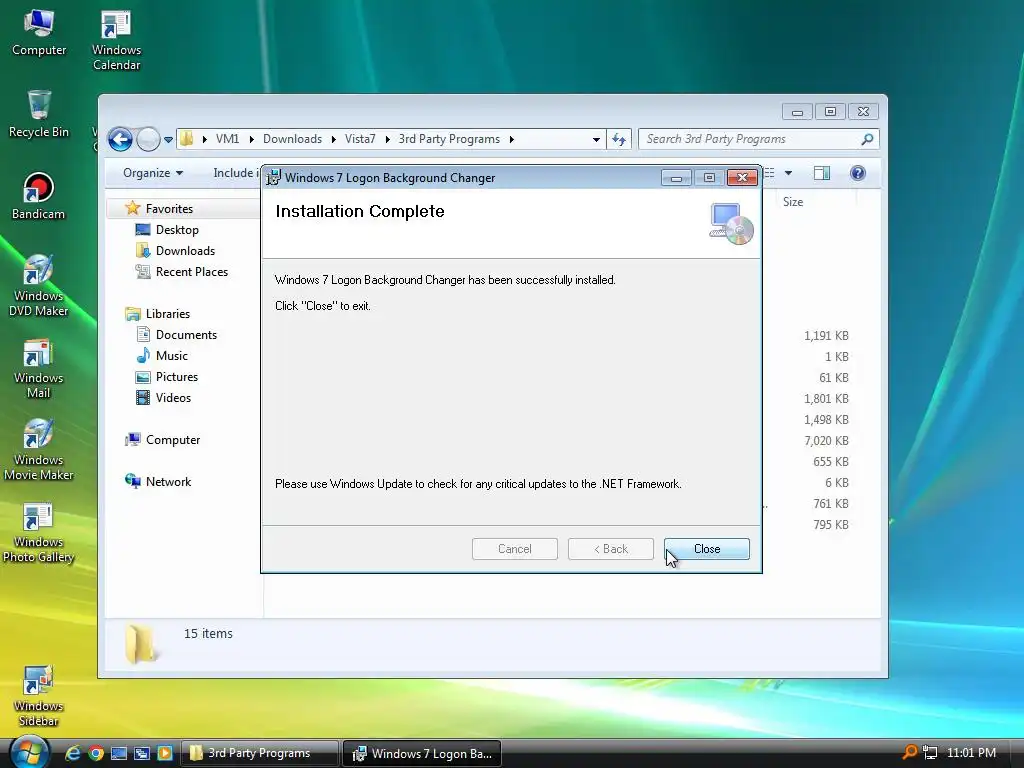Expand arrow after Vista7 breadcrumb
Image resolution: width=1024 pixels, height=768 pixels.
(387, 139)
